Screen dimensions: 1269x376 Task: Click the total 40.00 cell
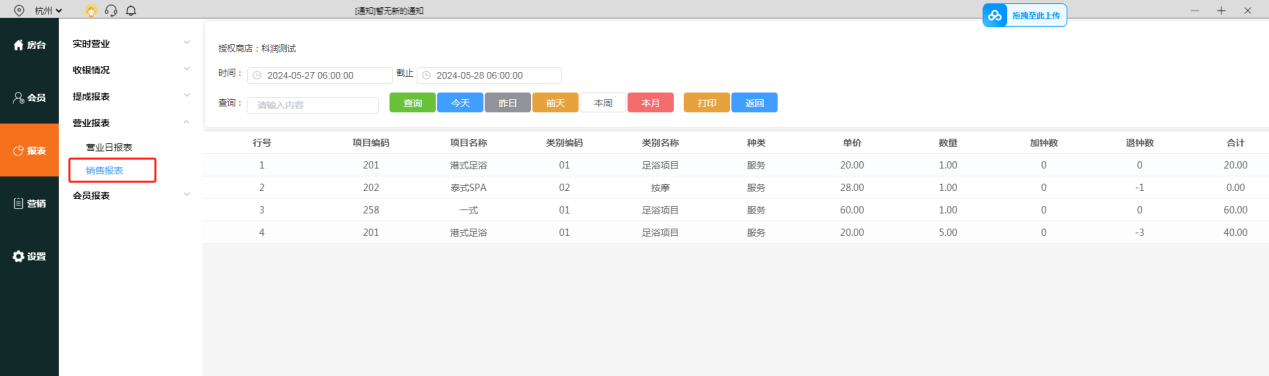pos(1235,232)
